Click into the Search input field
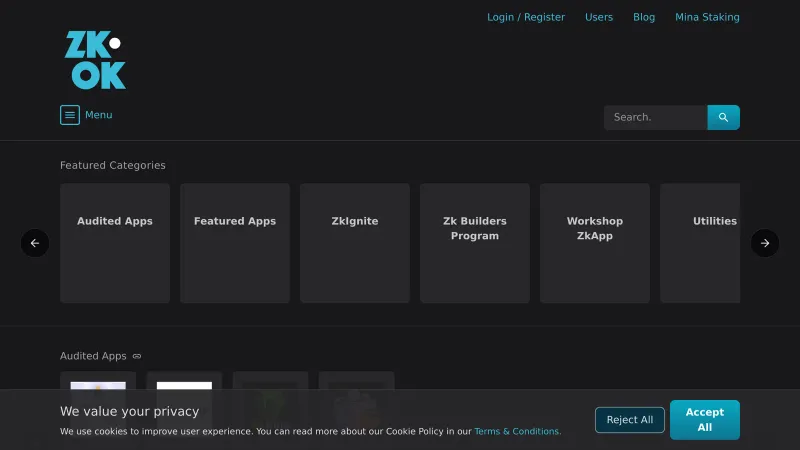Screen dimensions: 800x450 (655, 117)
